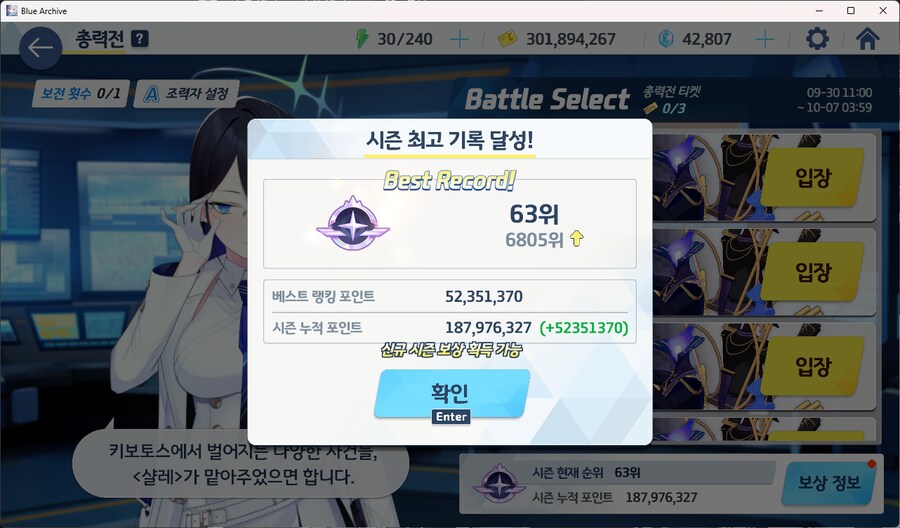Open the 총력전 help question mark
The image size is (900, 528).
139,38
